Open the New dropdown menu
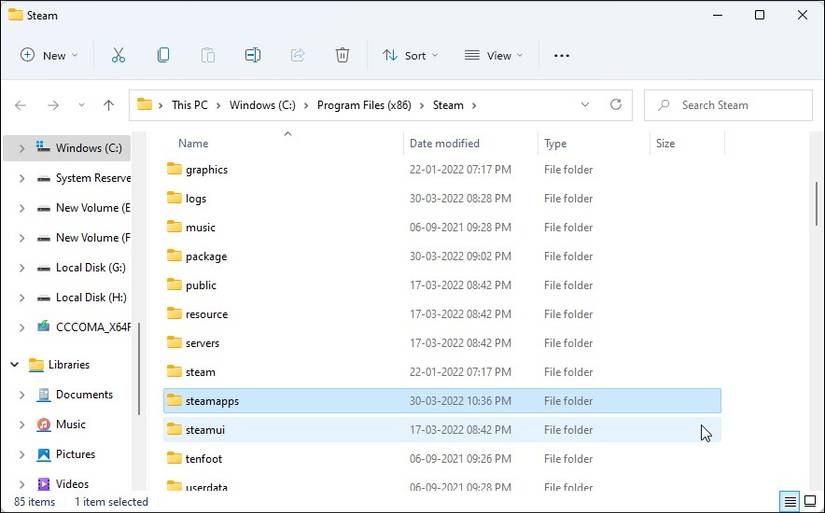The width and height of the screenshot is (825, 513). (49, 55)
